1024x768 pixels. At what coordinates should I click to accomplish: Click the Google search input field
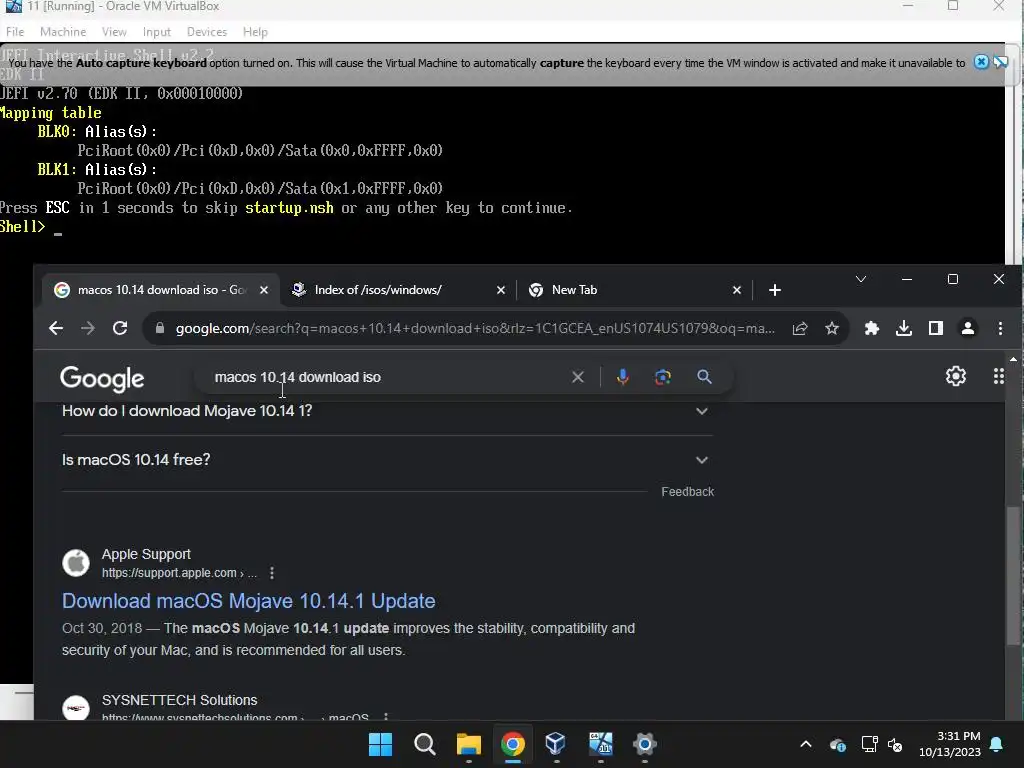tap(389, 377)
